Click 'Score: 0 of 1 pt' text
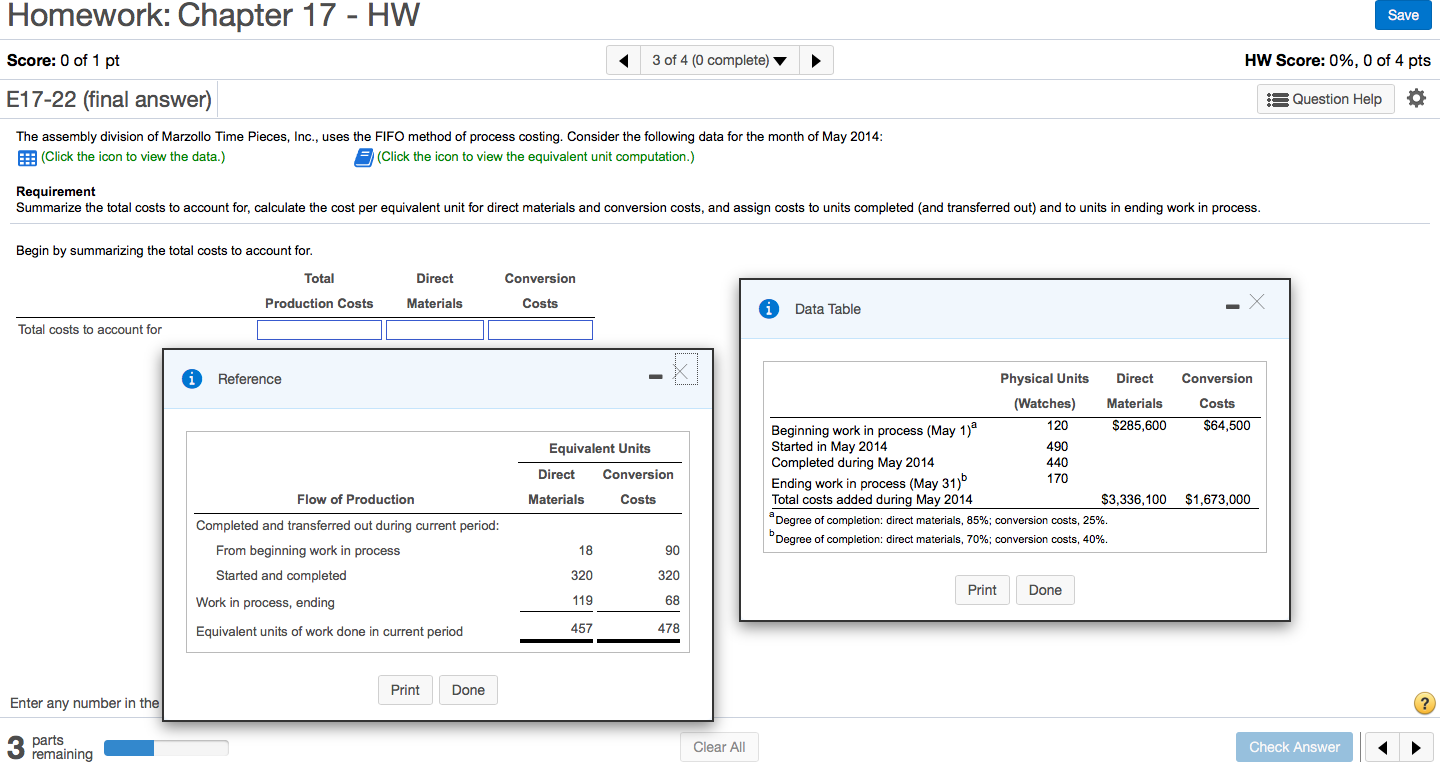The width and height of the screenshot is (1440, 782). 63,60
